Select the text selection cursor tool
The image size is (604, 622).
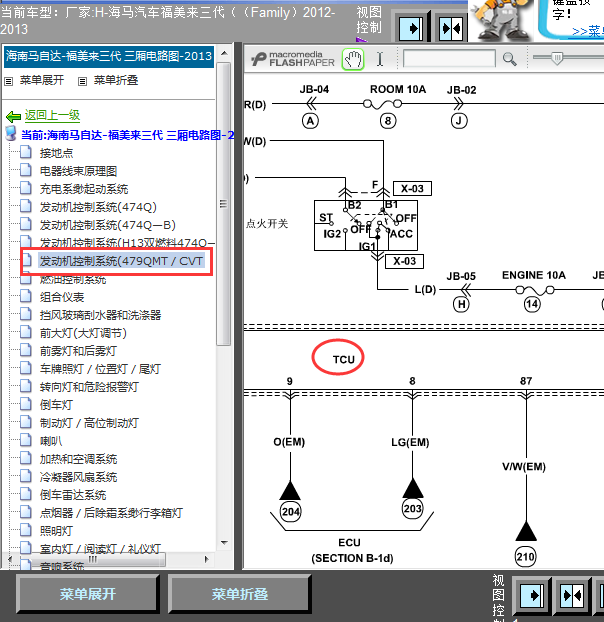point(380,59)
